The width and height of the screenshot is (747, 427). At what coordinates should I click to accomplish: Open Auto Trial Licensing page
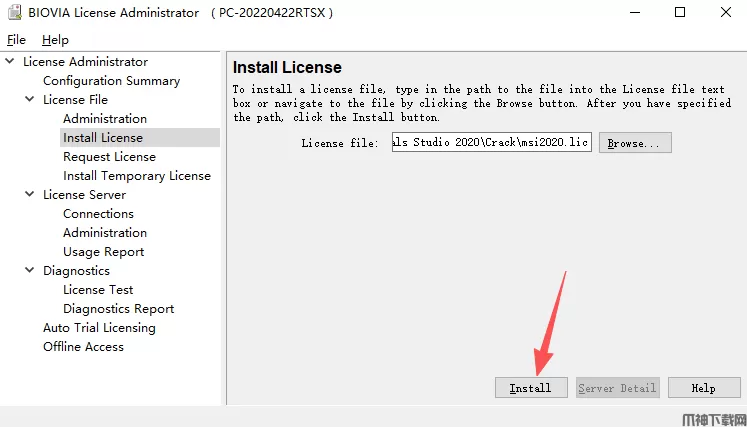pyautogui.click(x=99, y=328)
